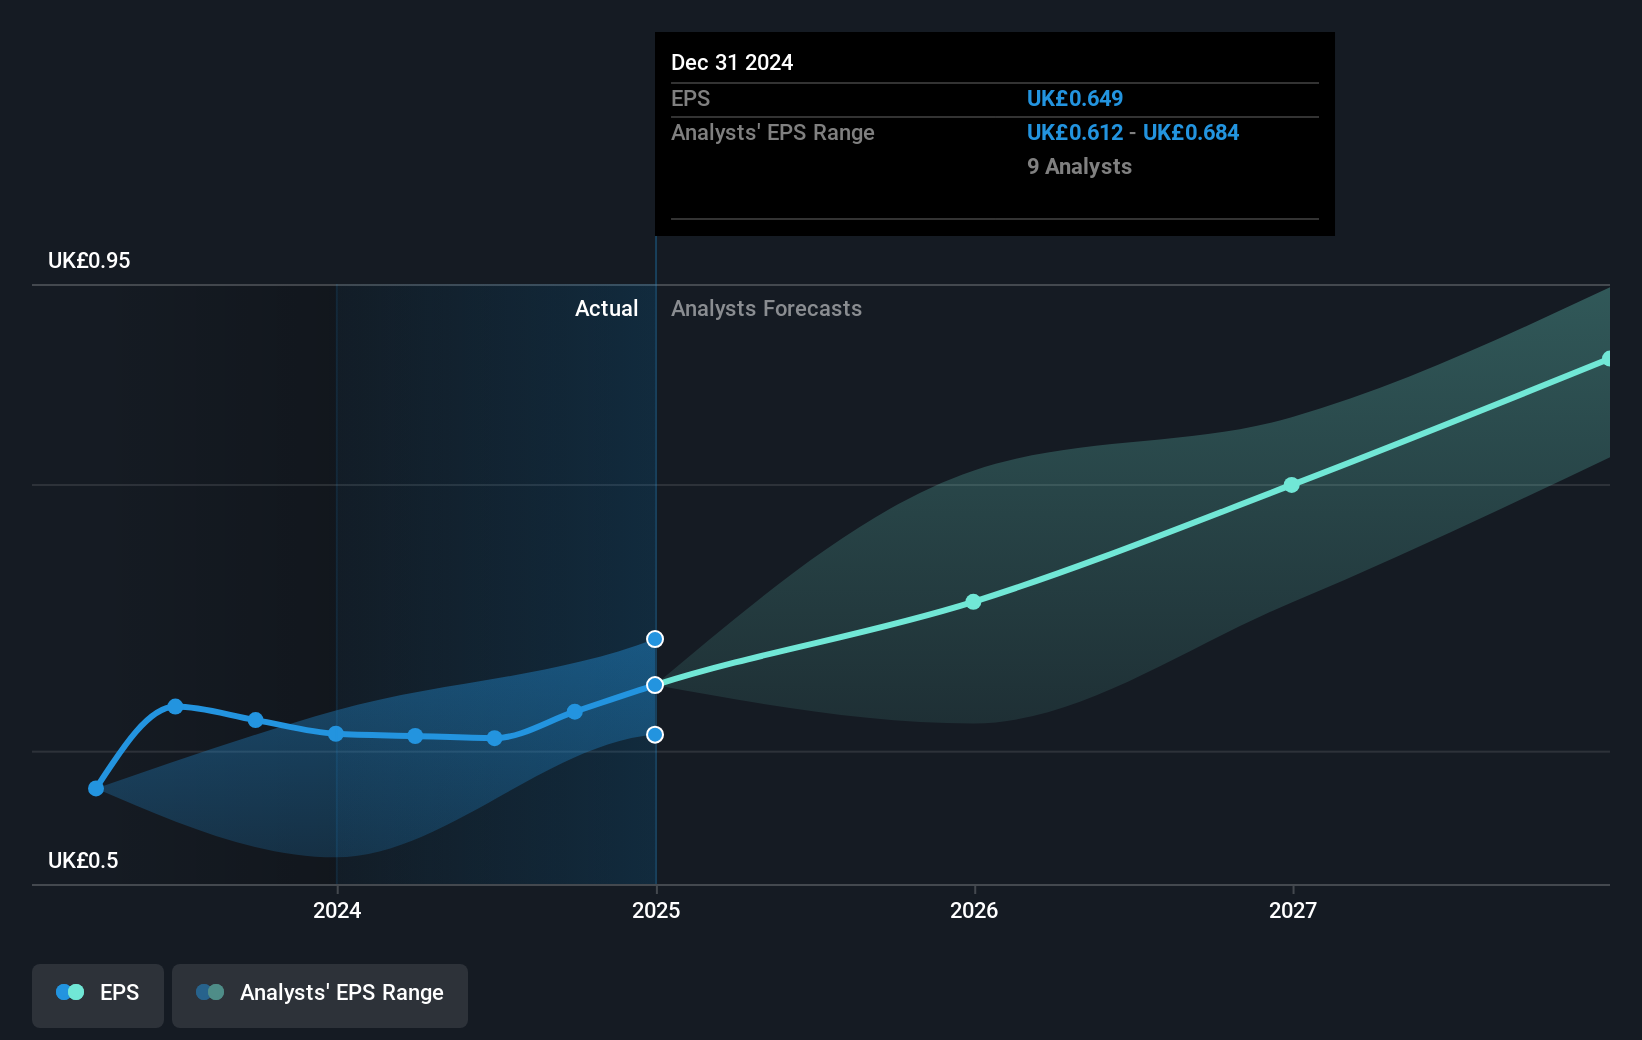Click the first EPS data point at chart start
The width and height of the screenshot is (1642, 1040).
coord(96,789)
